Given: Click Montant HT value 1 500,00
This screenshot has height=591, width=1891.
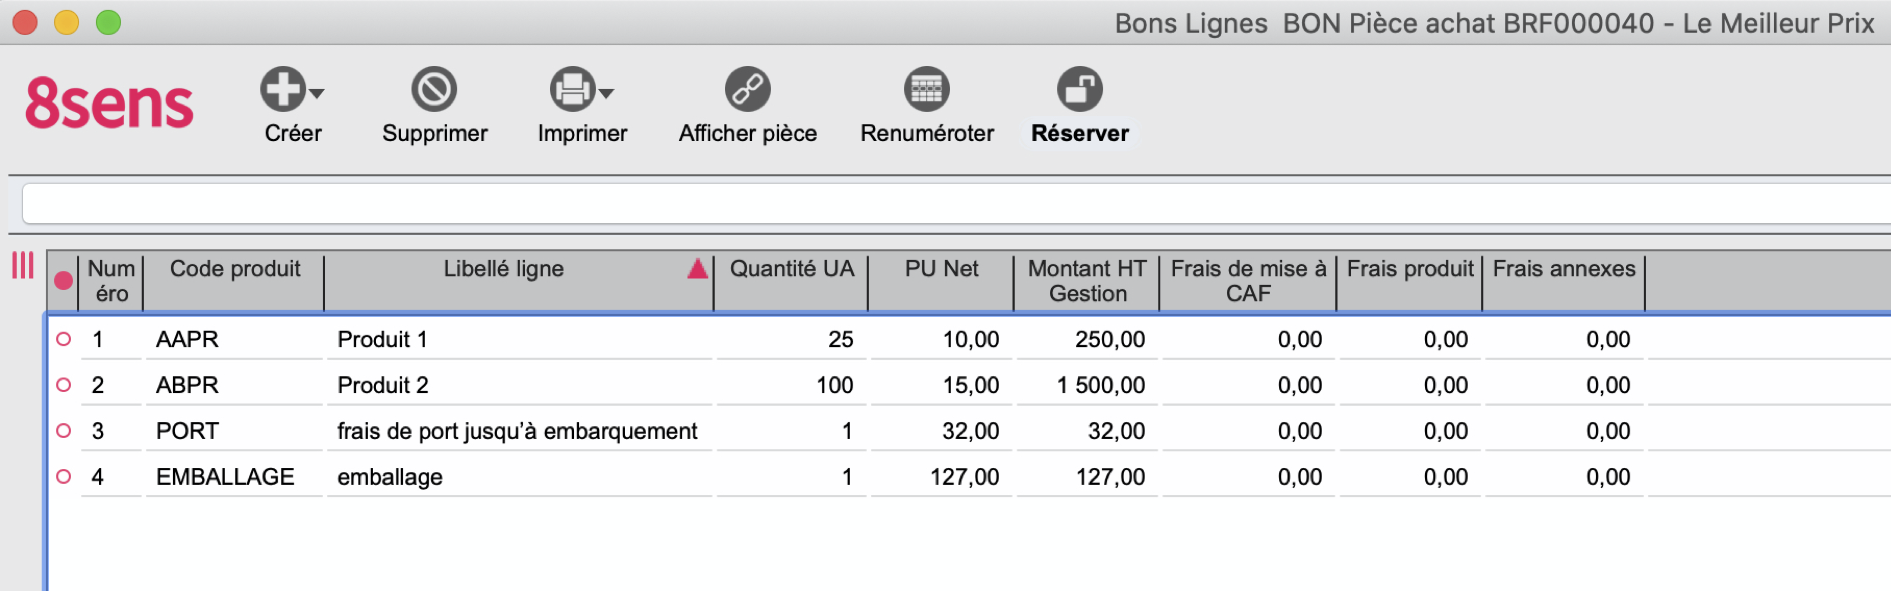Looking at the screenshot, I should point(1101,385).
